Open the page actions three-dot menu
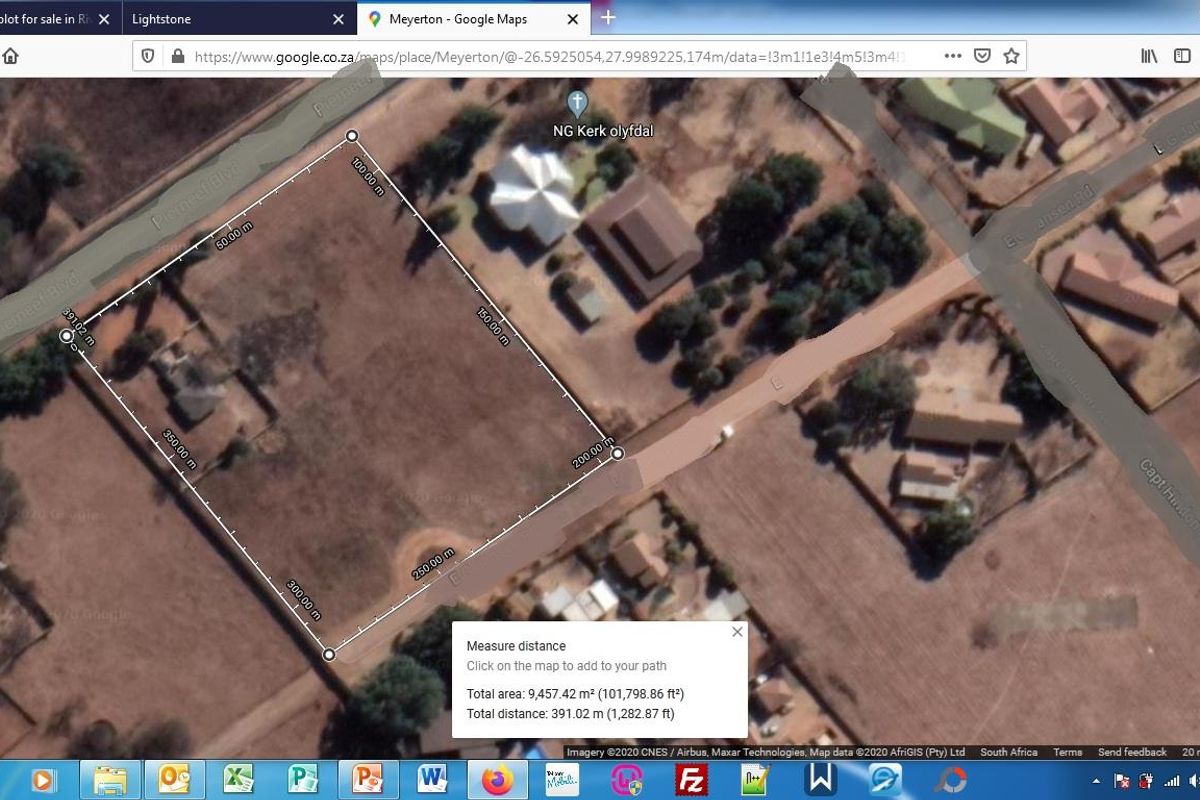Viewport: 1200px width, 800px height. (x=952, y=56)
